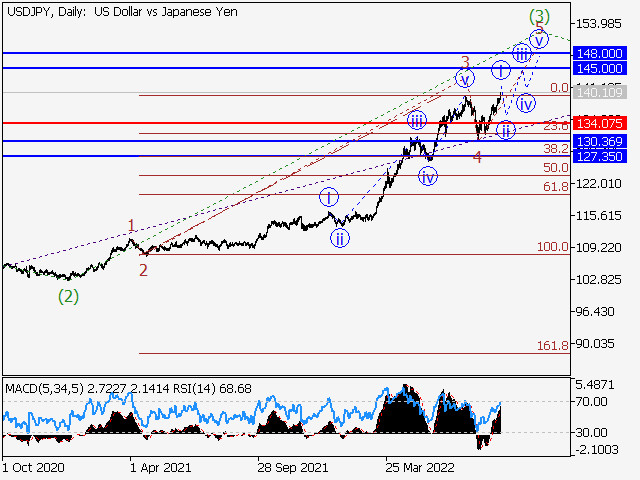Select the 100.0 Fibonacci level label
640x480 pixels.
click(553, 247)
